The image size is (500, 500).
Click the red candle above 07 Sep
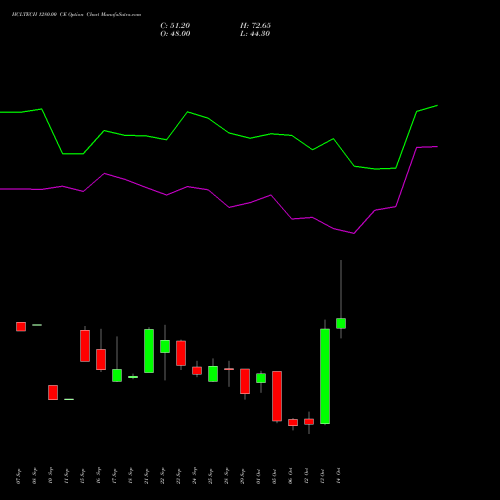pyautogui.click(x=21, y=327)
